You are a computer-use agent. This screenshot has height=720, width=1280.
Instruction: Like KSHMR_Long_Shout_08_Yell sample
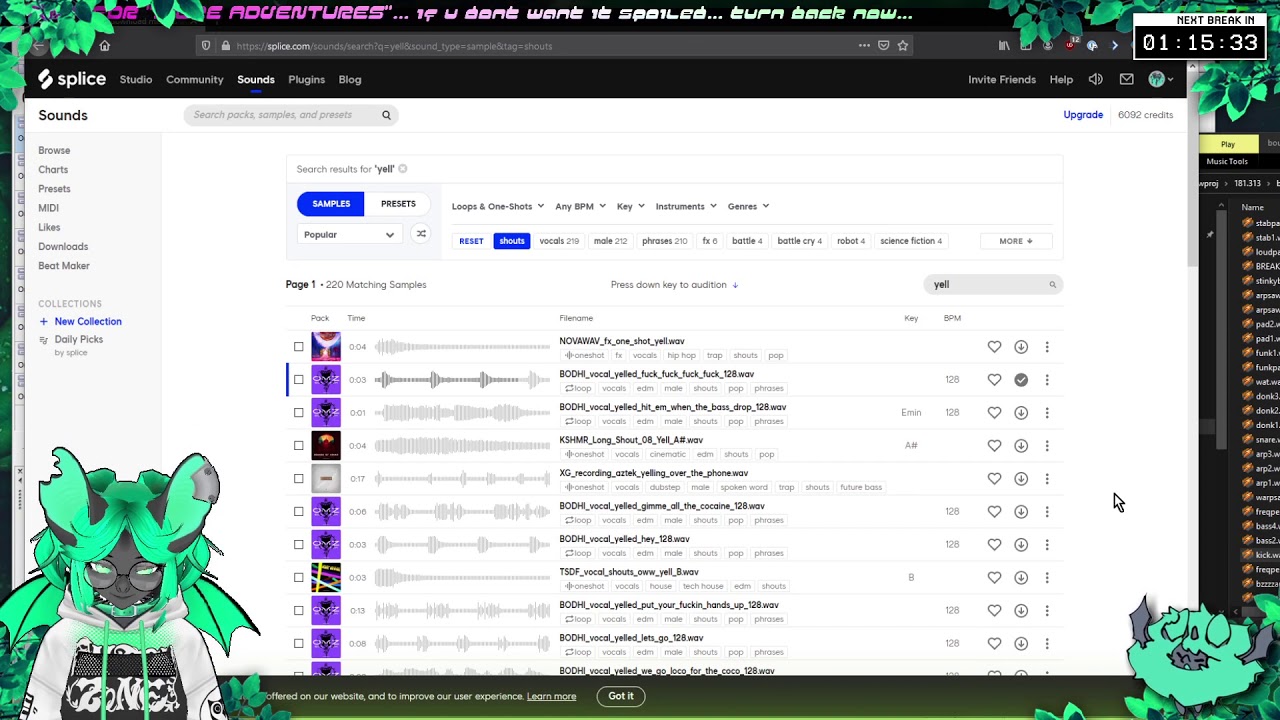click(x=994, y=445)
